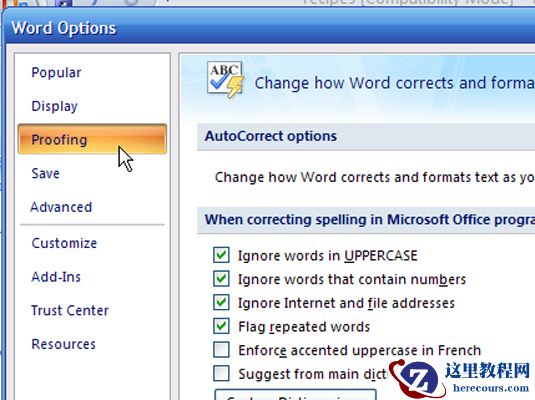Select the Display category in sidebar
This screenshot has height=400, width=535.
coord(55,106)
